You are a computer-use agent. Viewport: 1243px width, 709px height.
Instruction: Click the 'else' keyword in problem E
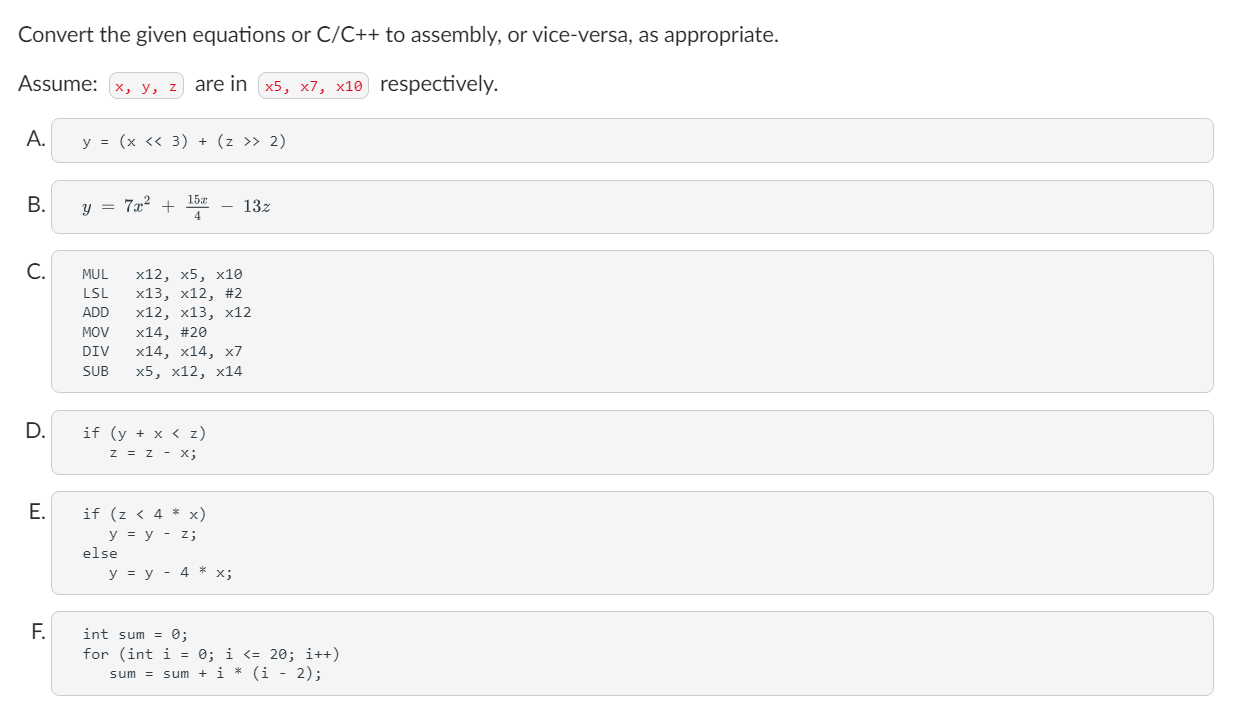[x=100, y=553]
